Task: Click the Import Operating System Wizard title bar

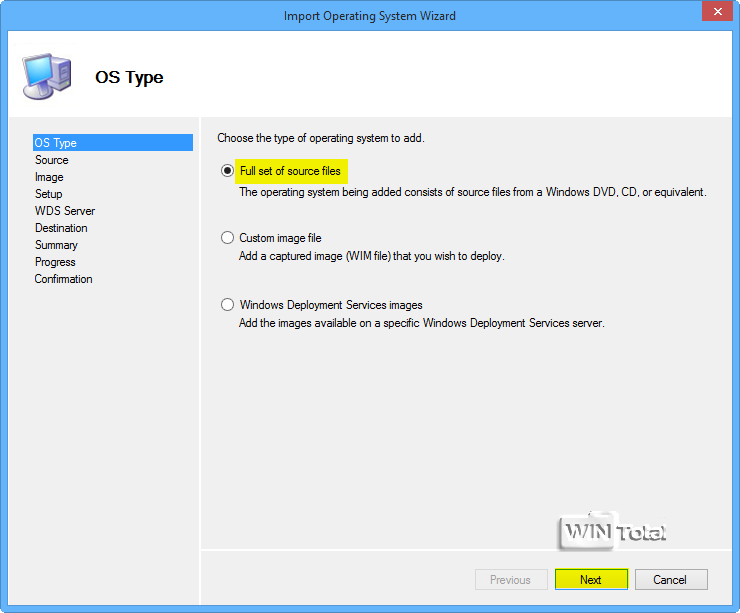Action: pyautogui.click(x=369, y=16)
